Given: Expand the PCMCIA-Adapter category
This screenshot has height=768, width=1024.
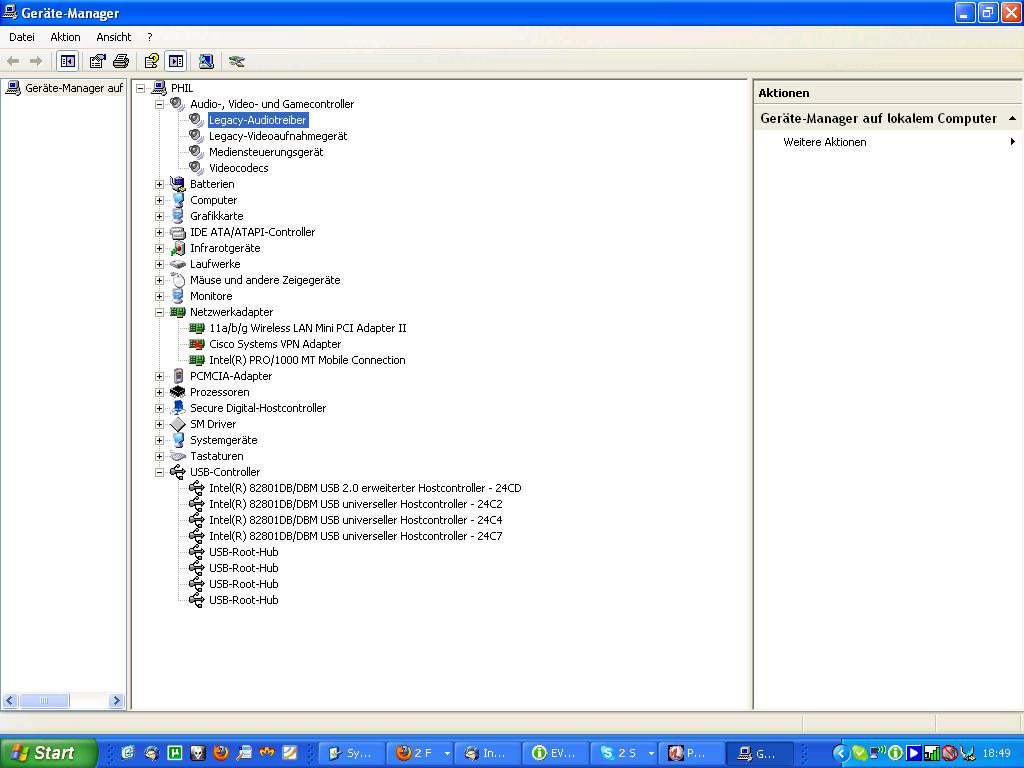Looking at the screenshot, I should point(159,376).
